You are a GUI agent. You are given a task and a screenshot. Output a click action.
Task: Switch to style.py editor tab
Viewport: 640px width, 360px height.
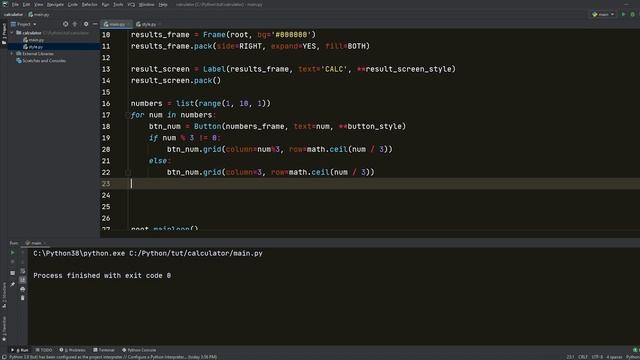pyautogui.click(x=147, y=24)
